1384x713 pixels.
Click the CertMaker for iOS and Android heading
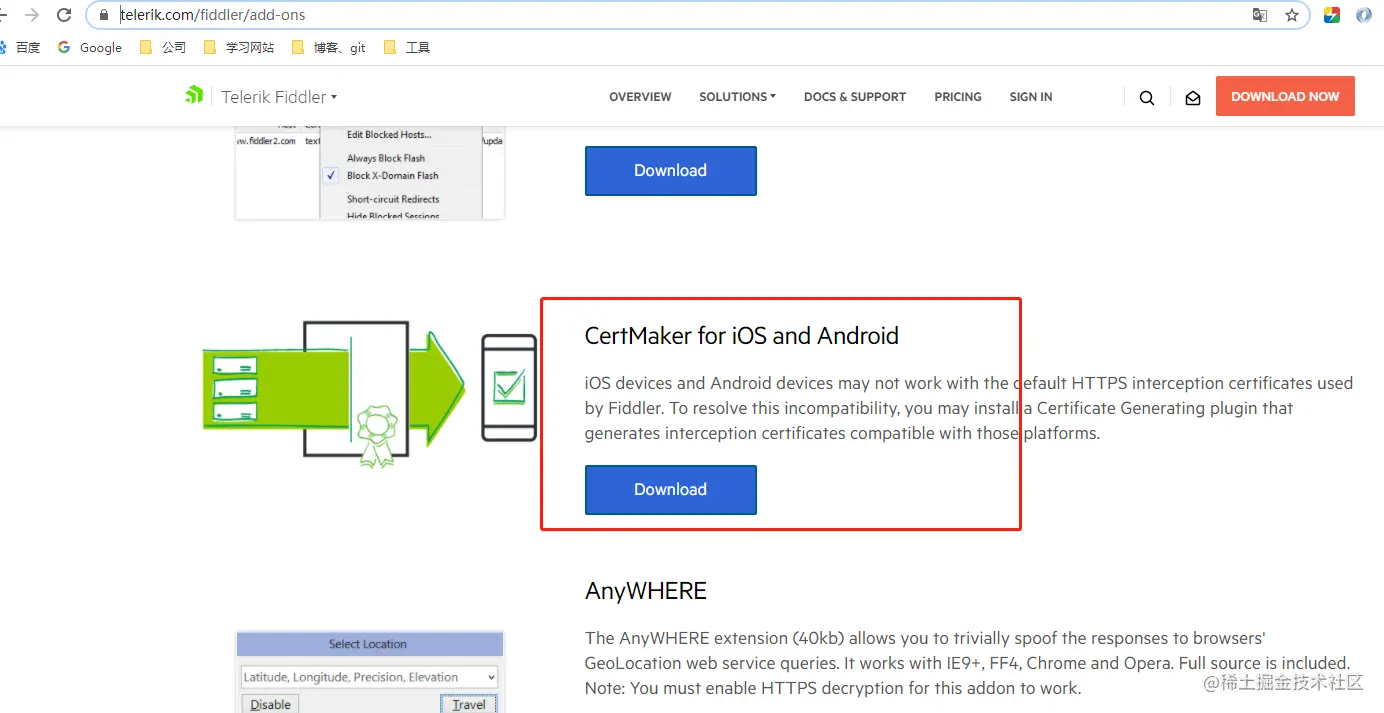point(741,336)
